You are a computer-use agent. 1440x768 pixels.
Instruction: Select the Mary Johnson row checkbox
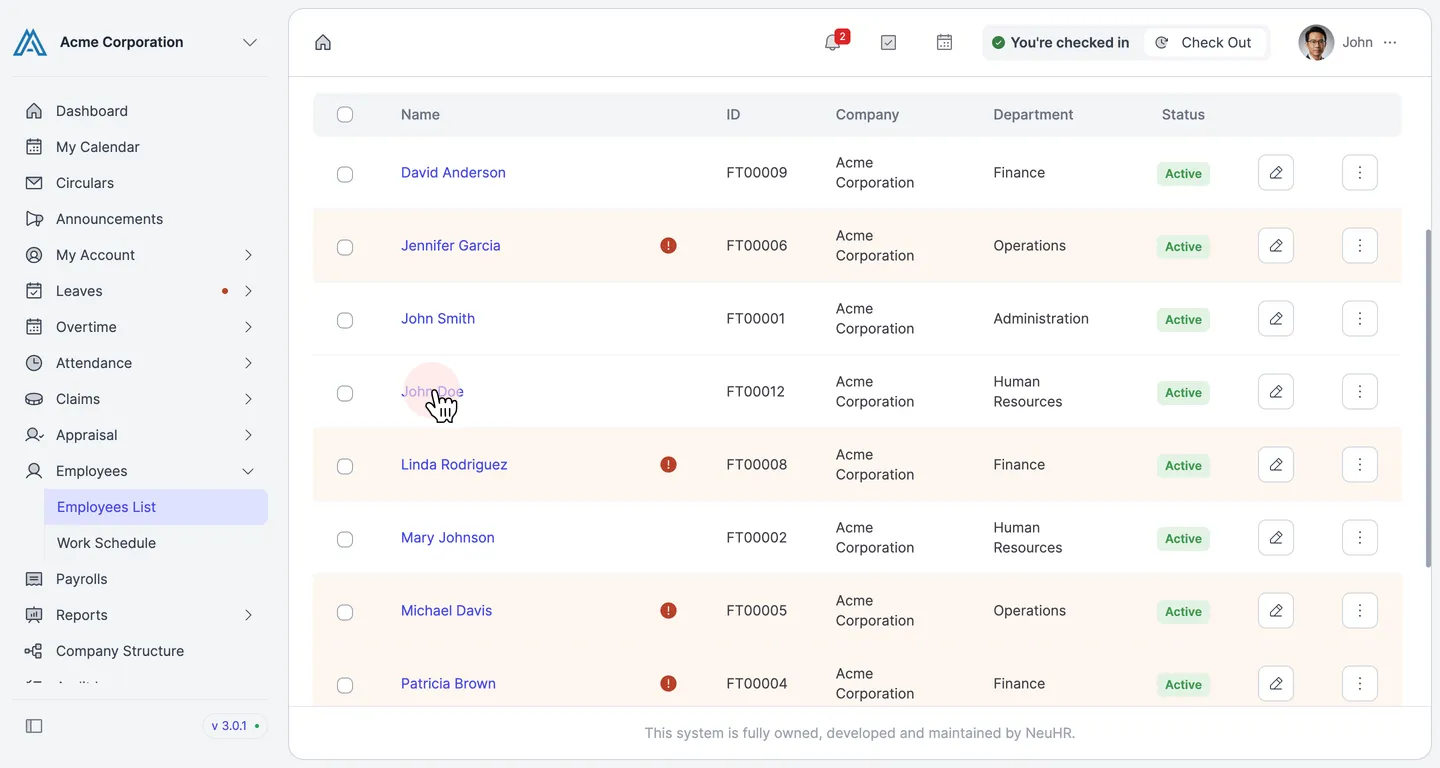[x=345, y=539]
